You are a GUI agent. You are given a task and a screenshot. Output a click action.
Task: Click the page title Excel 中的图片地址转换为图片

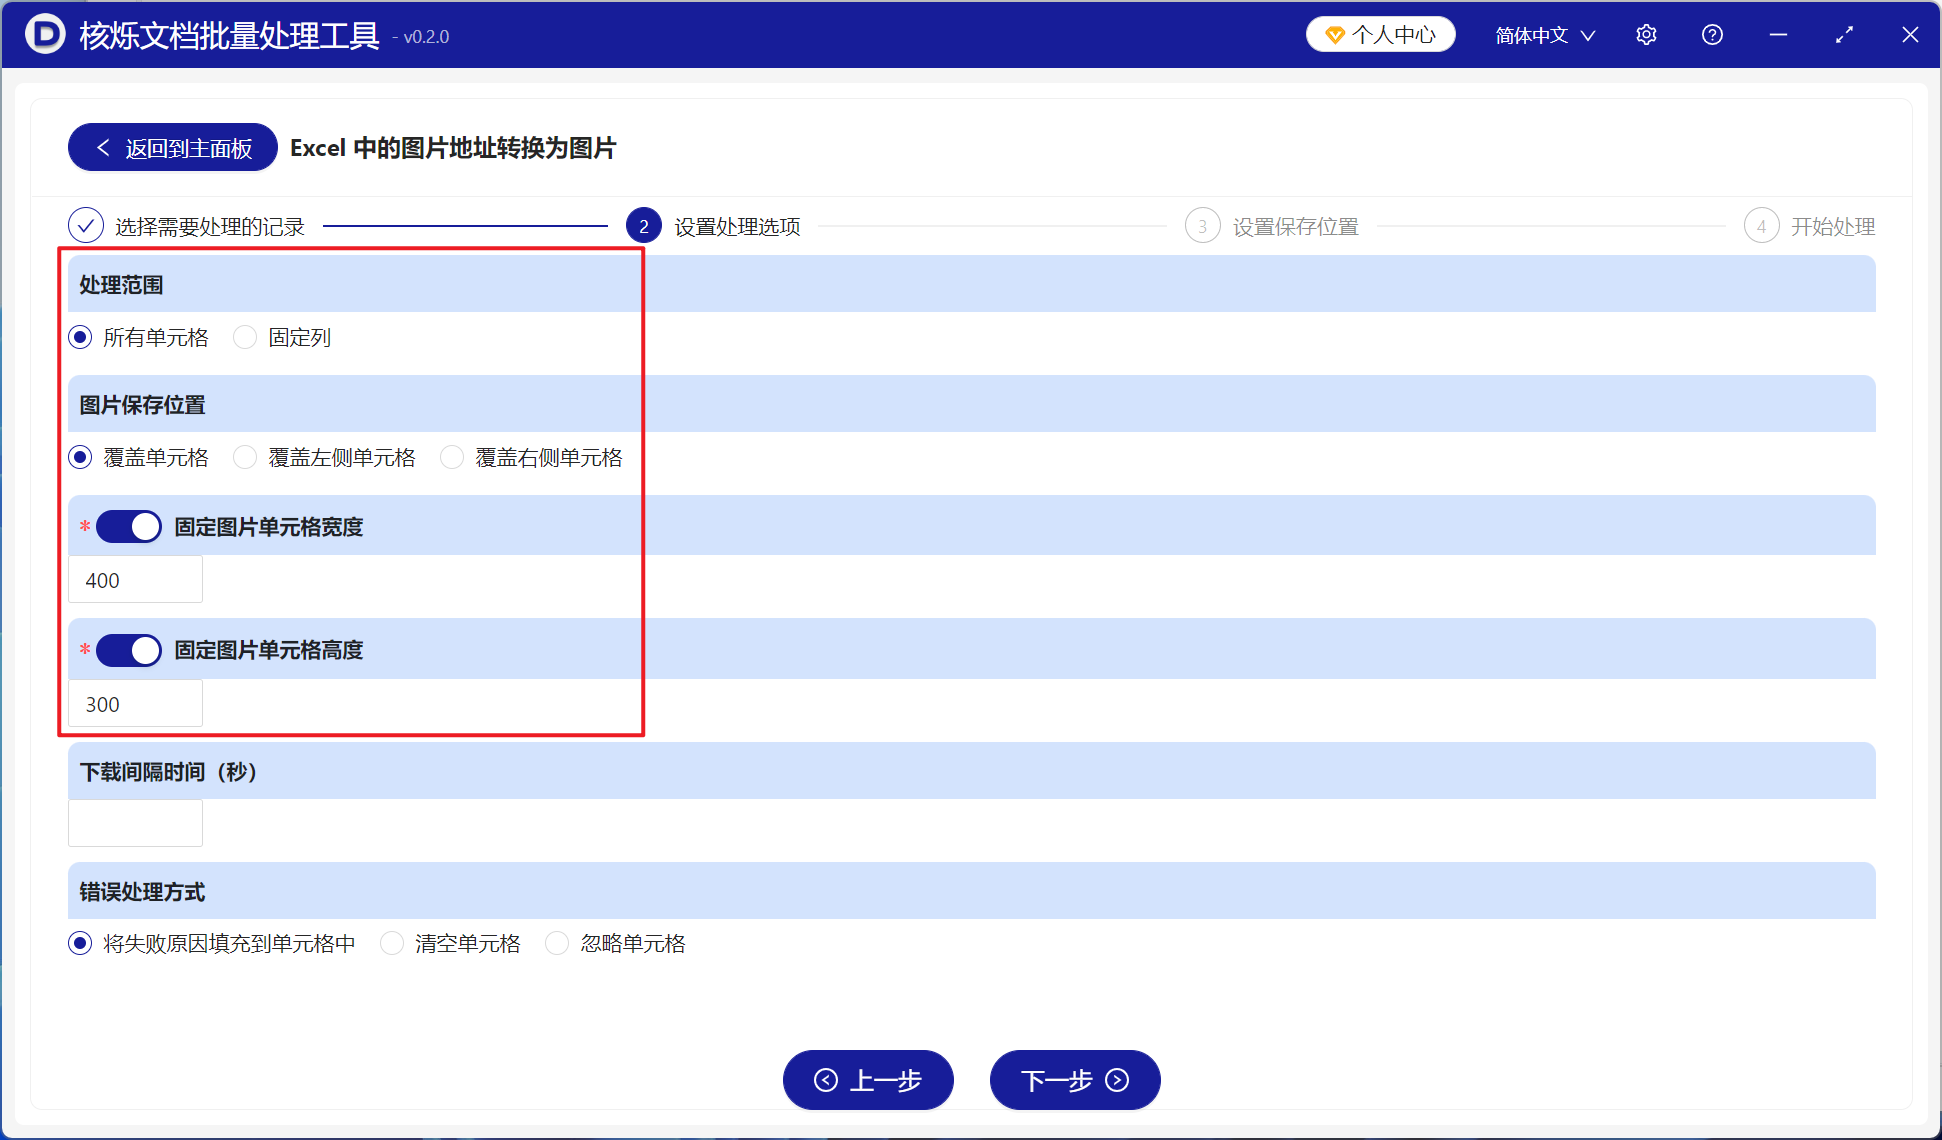(x=453, y=148)
